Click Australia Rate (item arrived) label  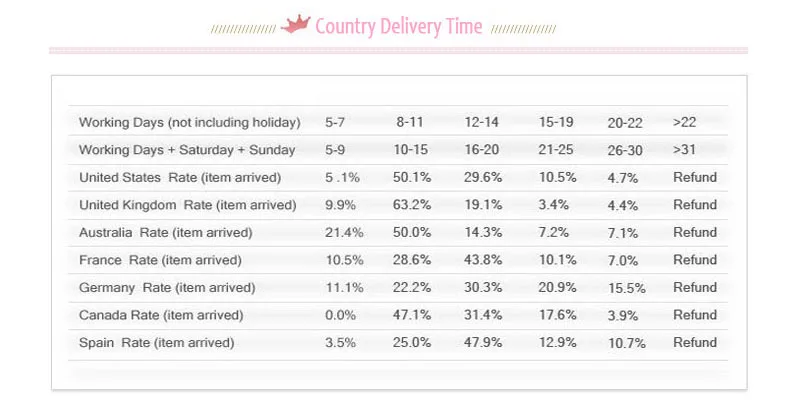[x=166, y=233]
